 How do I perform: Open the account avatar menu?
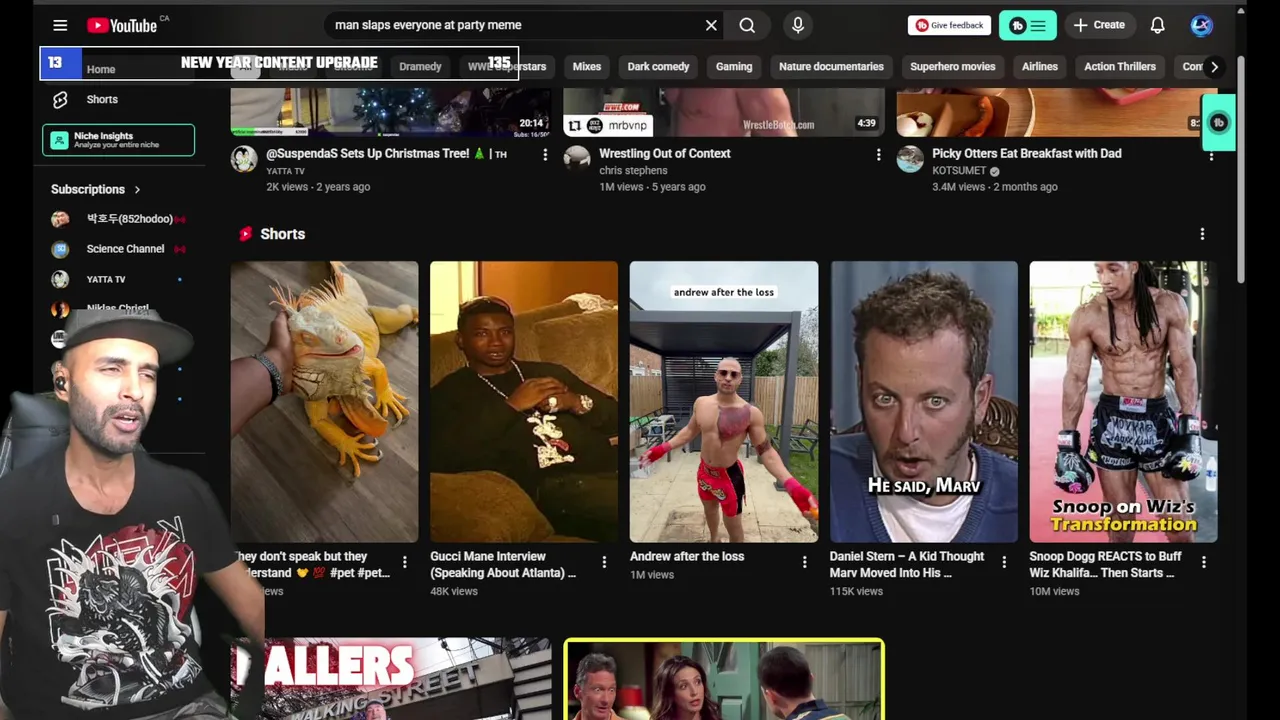[x=1201, y=25]
